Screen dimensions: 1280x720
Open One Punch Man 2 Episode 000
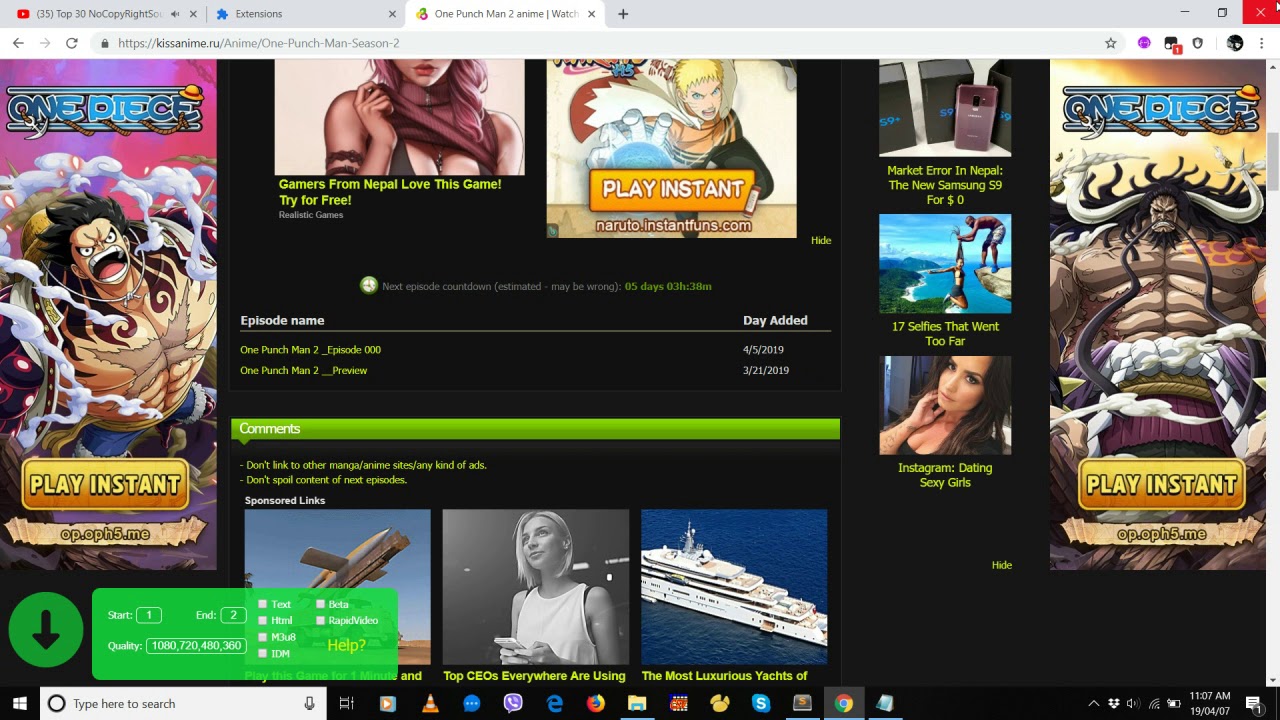coord(310,350)
